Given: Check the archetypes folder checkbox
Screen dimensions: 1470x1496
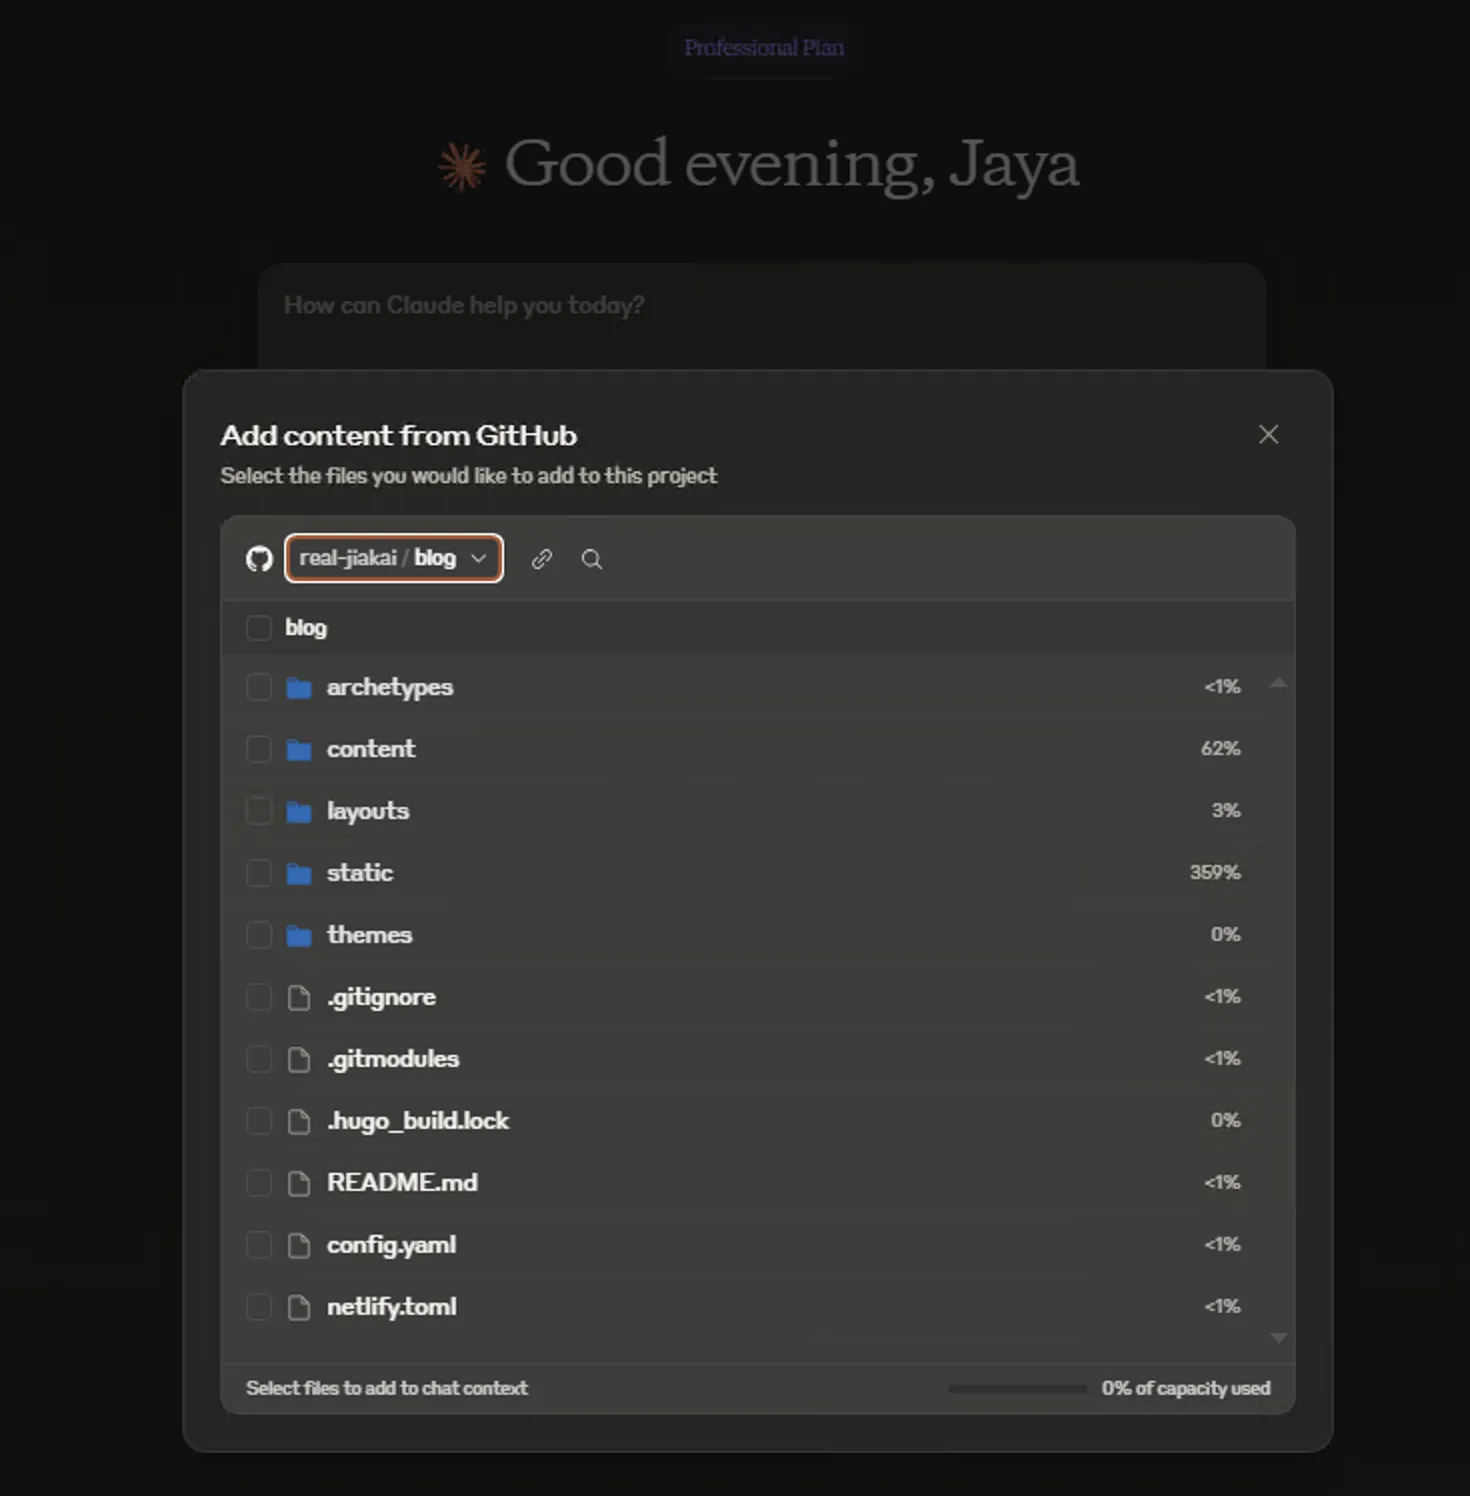Looking at the screenshot, I should pos(259,687).
